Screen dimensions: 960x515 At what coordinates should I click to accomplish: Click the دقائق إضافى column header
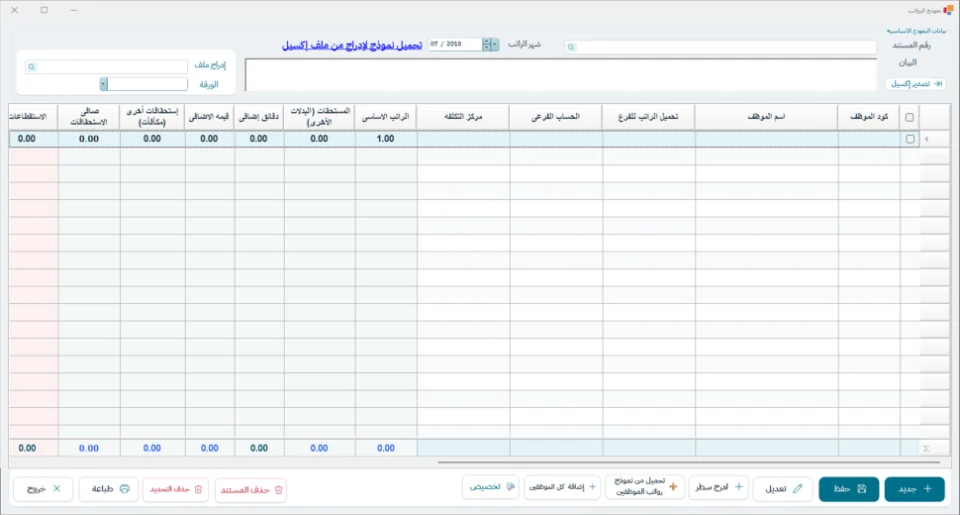[259, 116]
